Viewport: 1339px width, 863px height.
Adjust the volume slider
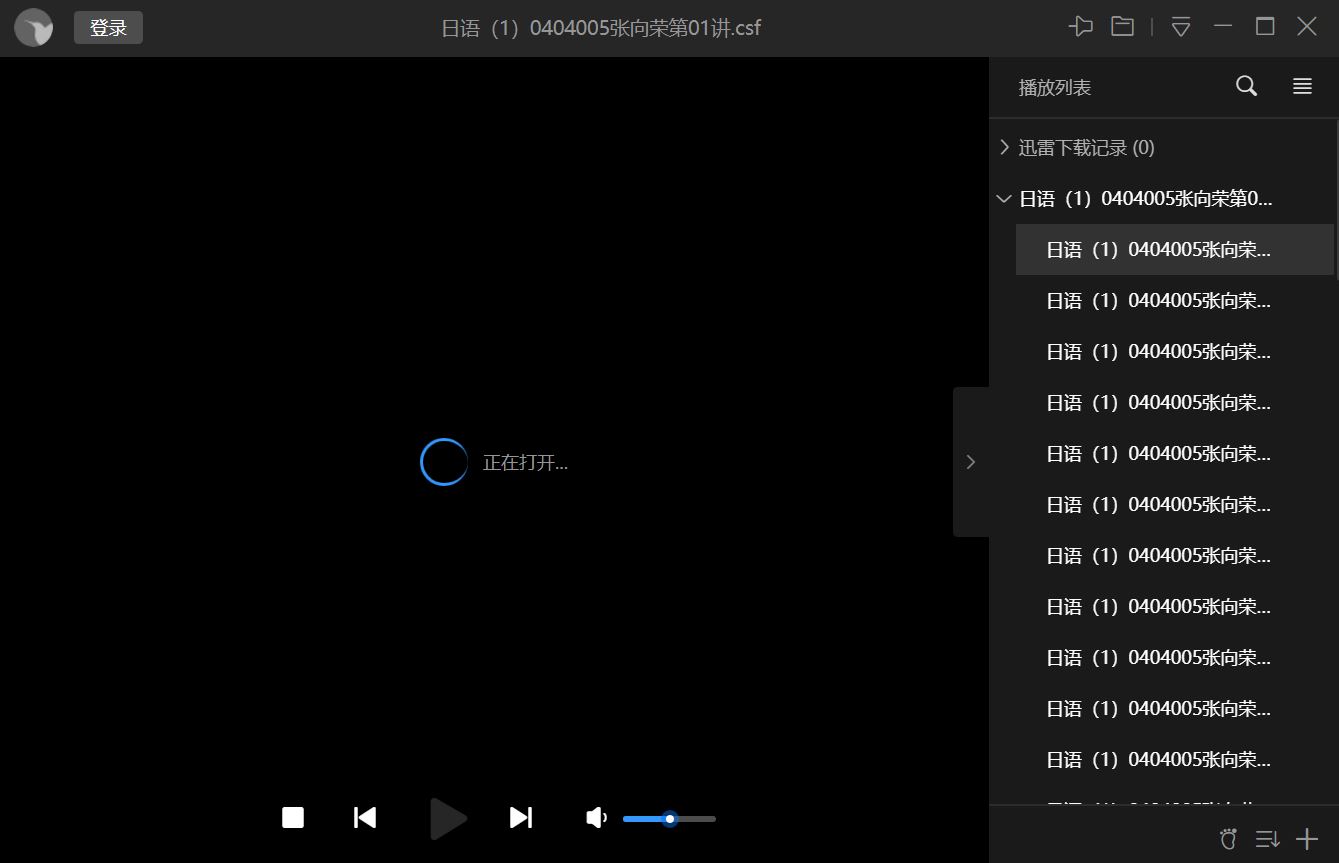point(670,819)
